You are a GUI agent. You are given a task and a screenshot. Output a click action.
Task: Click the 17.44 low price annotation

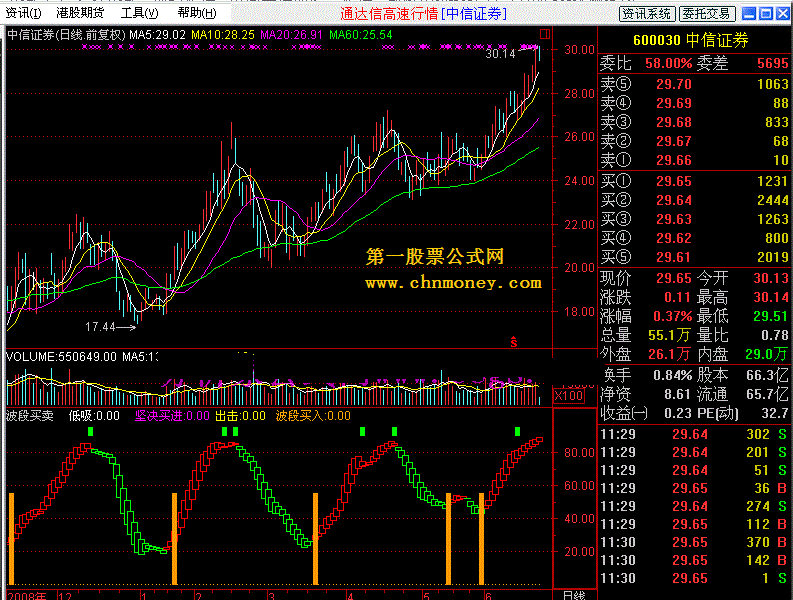pos(100,327)
